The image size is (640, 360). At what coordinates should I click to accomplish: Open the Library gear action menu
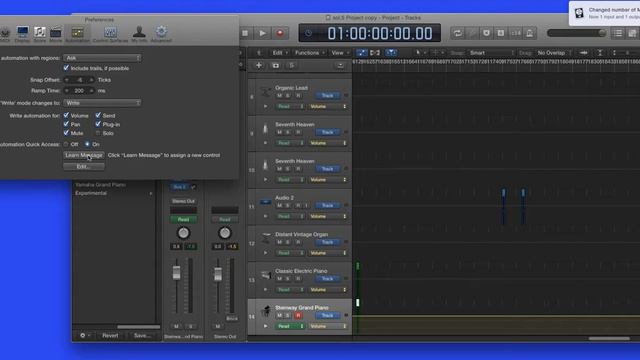pos(84,336)
